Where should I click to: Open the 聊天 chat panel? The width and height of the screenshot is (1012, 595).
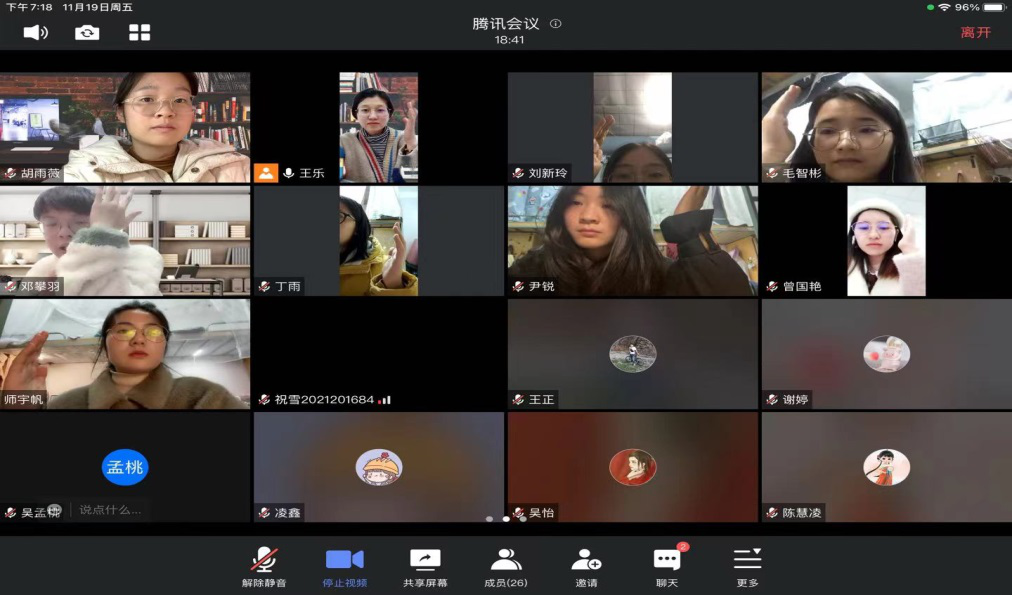666,566
